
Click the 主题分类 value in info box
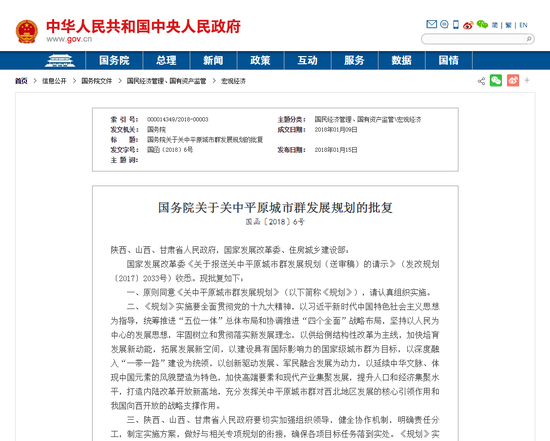click(368, 120)
